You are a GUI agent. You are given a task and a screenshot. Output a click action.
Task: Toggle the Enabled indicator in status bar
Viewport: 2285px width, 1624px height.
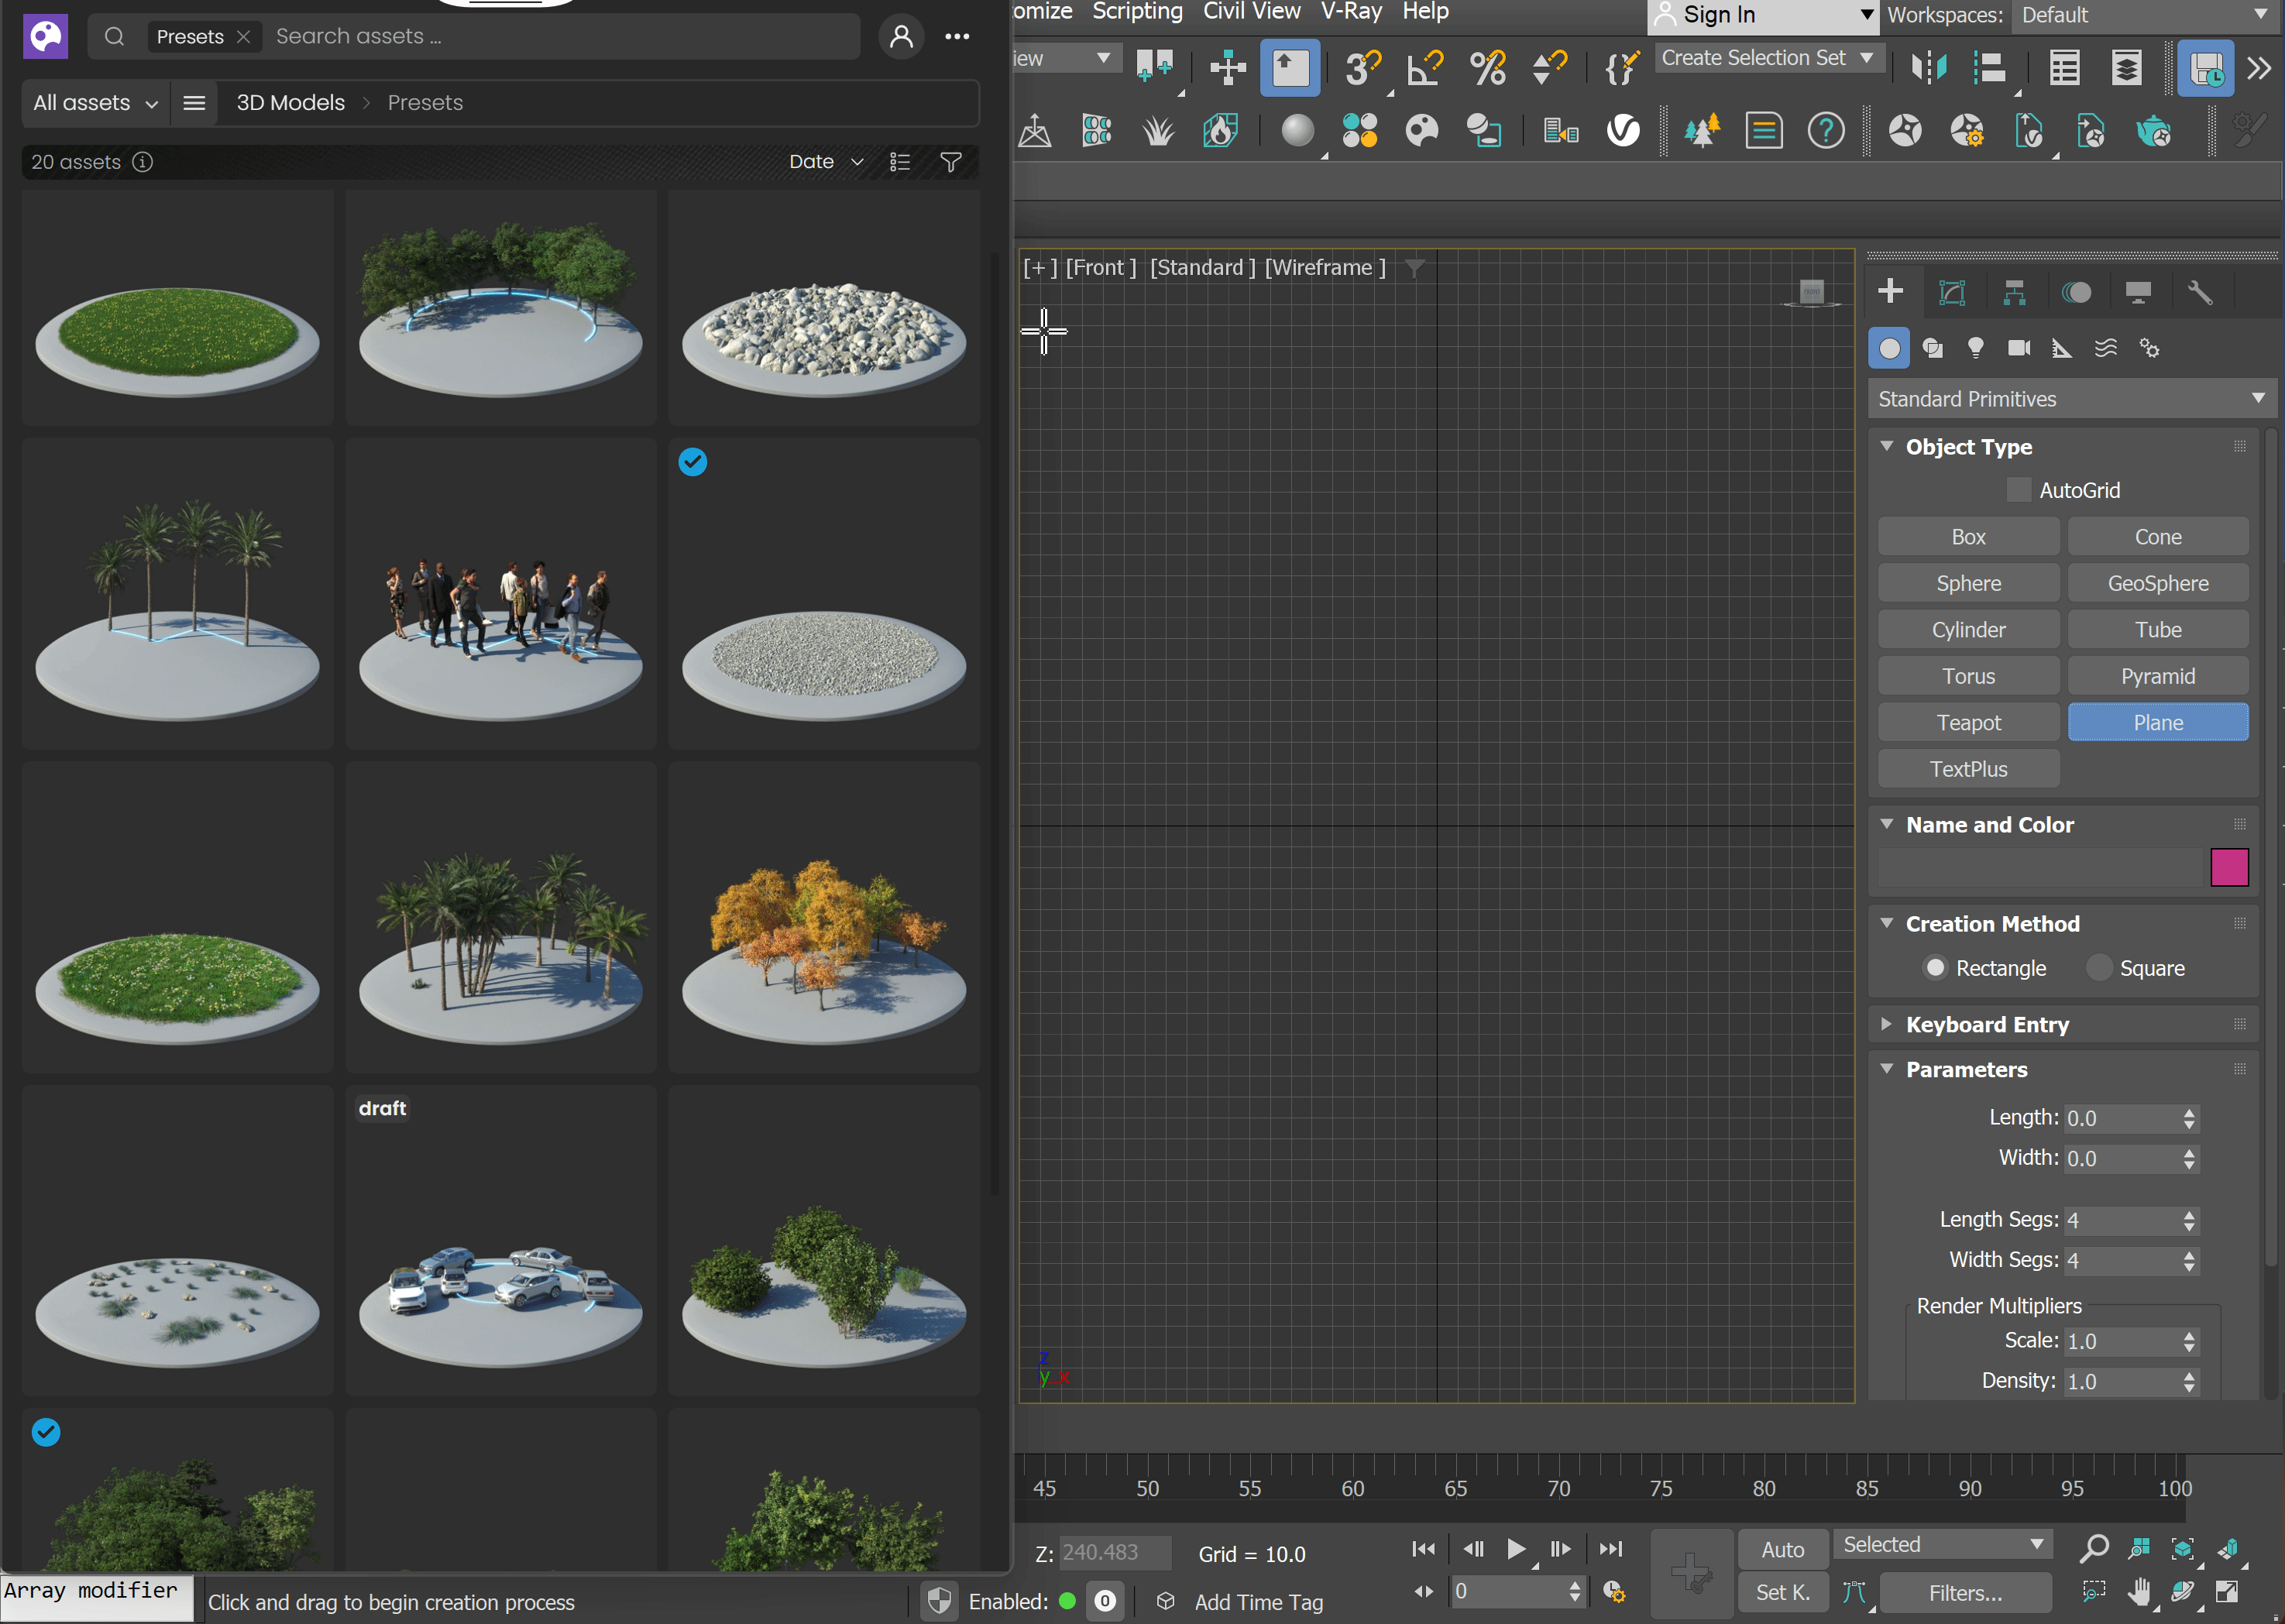tap(1066, 1601)
